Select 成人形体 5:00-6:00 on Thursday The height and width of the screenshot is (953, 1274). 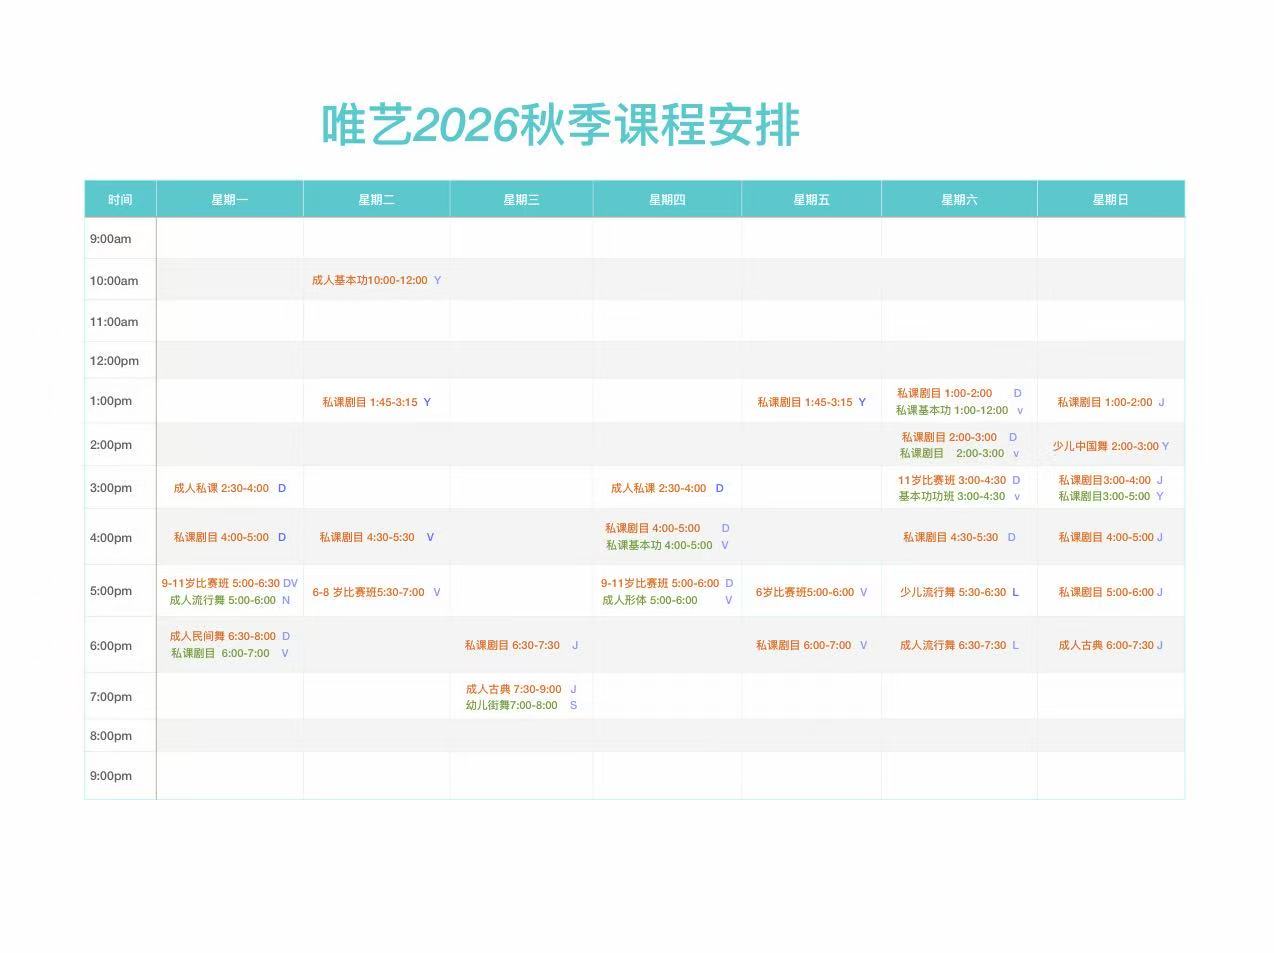tap(650, 601)
